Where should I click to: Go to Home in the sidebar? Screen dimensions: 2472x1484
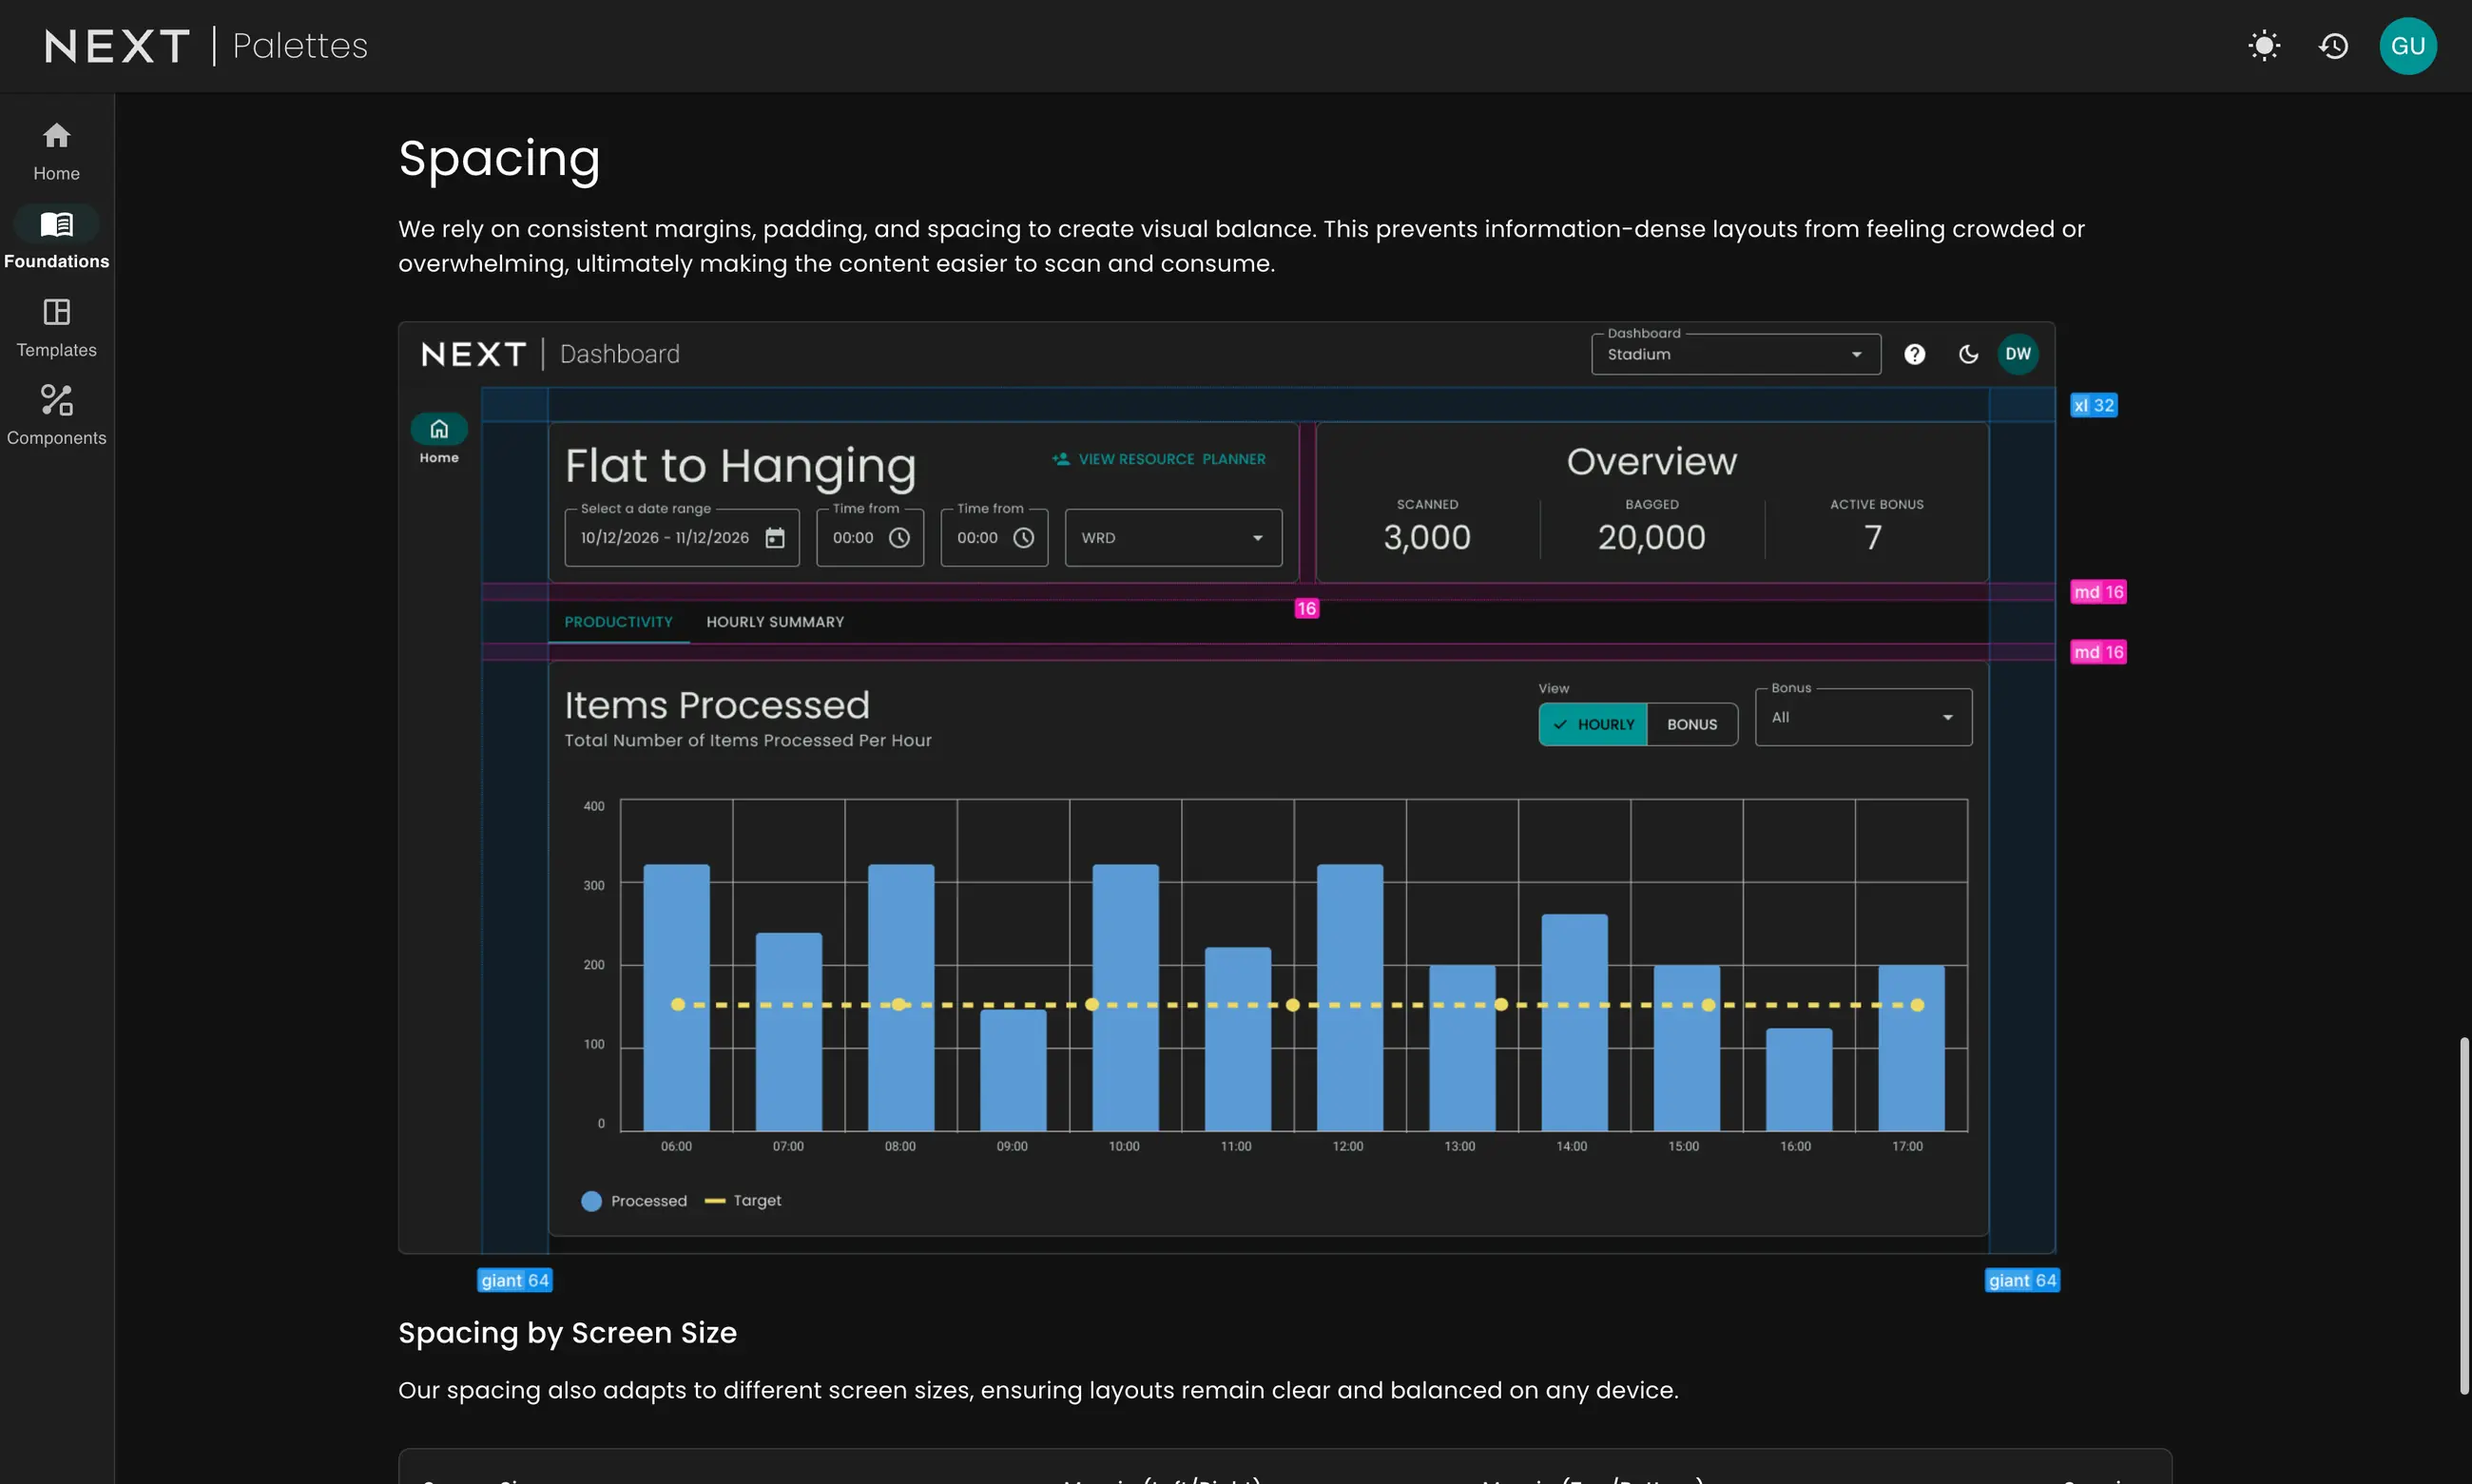point(56,151)
